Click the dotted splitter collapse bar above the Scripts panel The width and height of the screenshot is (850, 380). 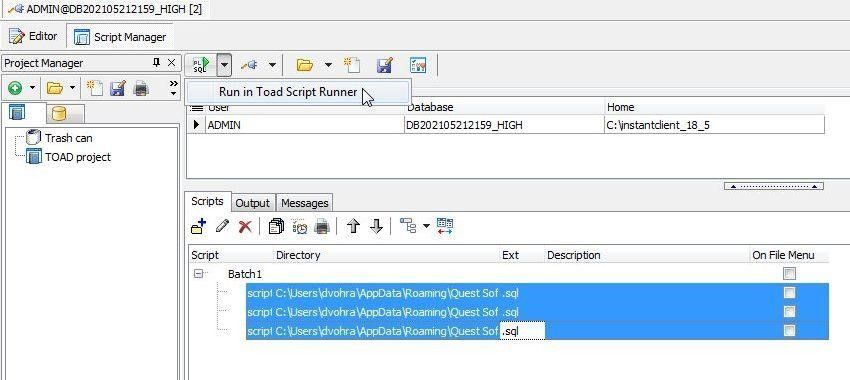(774, 186)
